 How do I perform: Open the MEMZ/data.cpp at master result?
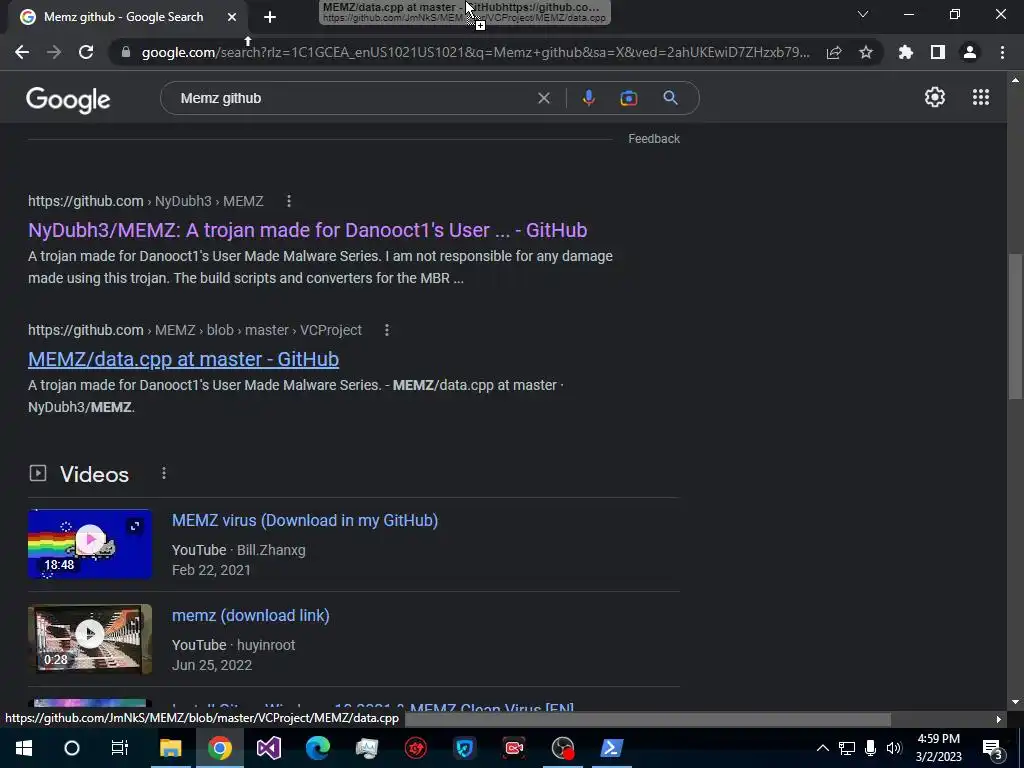(x=184, y=359)
